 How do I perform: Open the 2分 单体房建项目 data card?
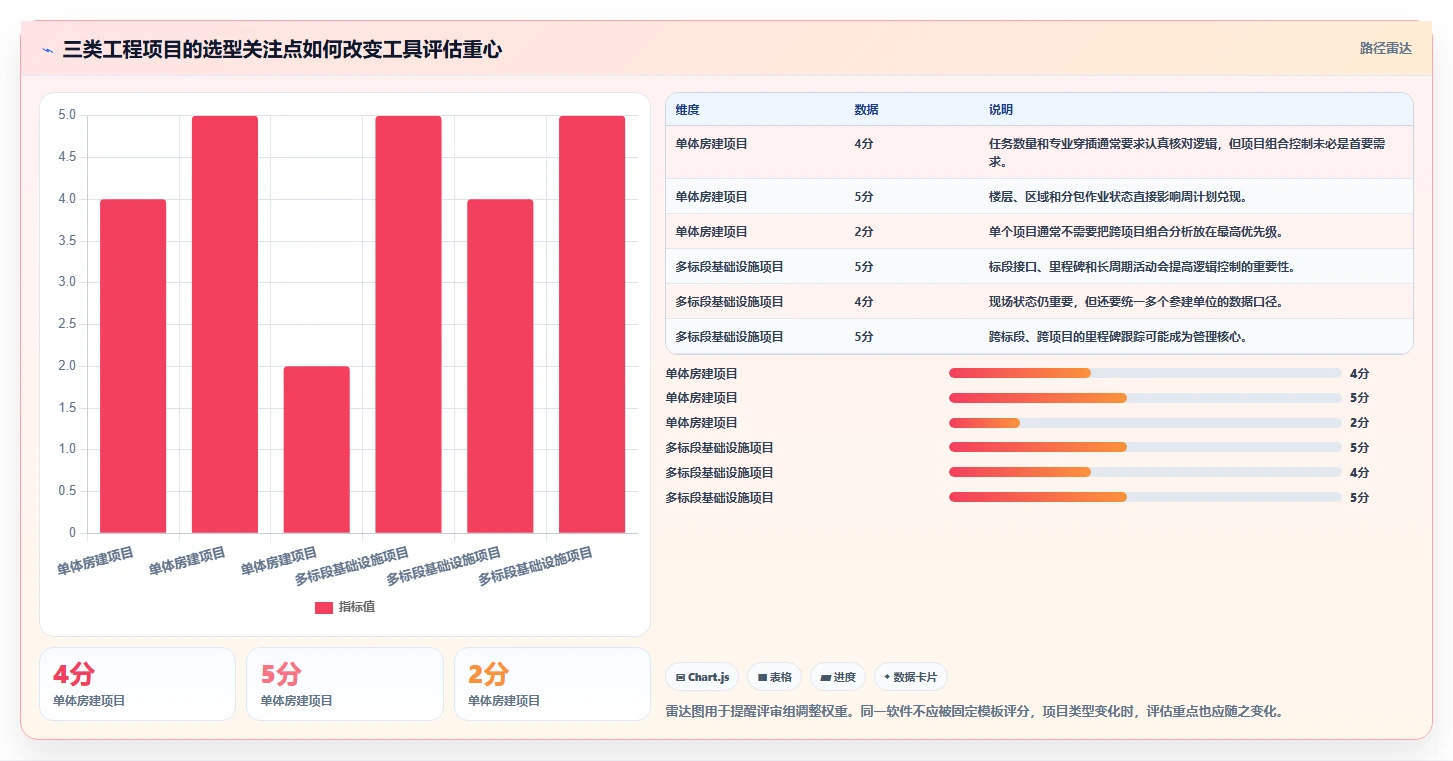[552, 684]
